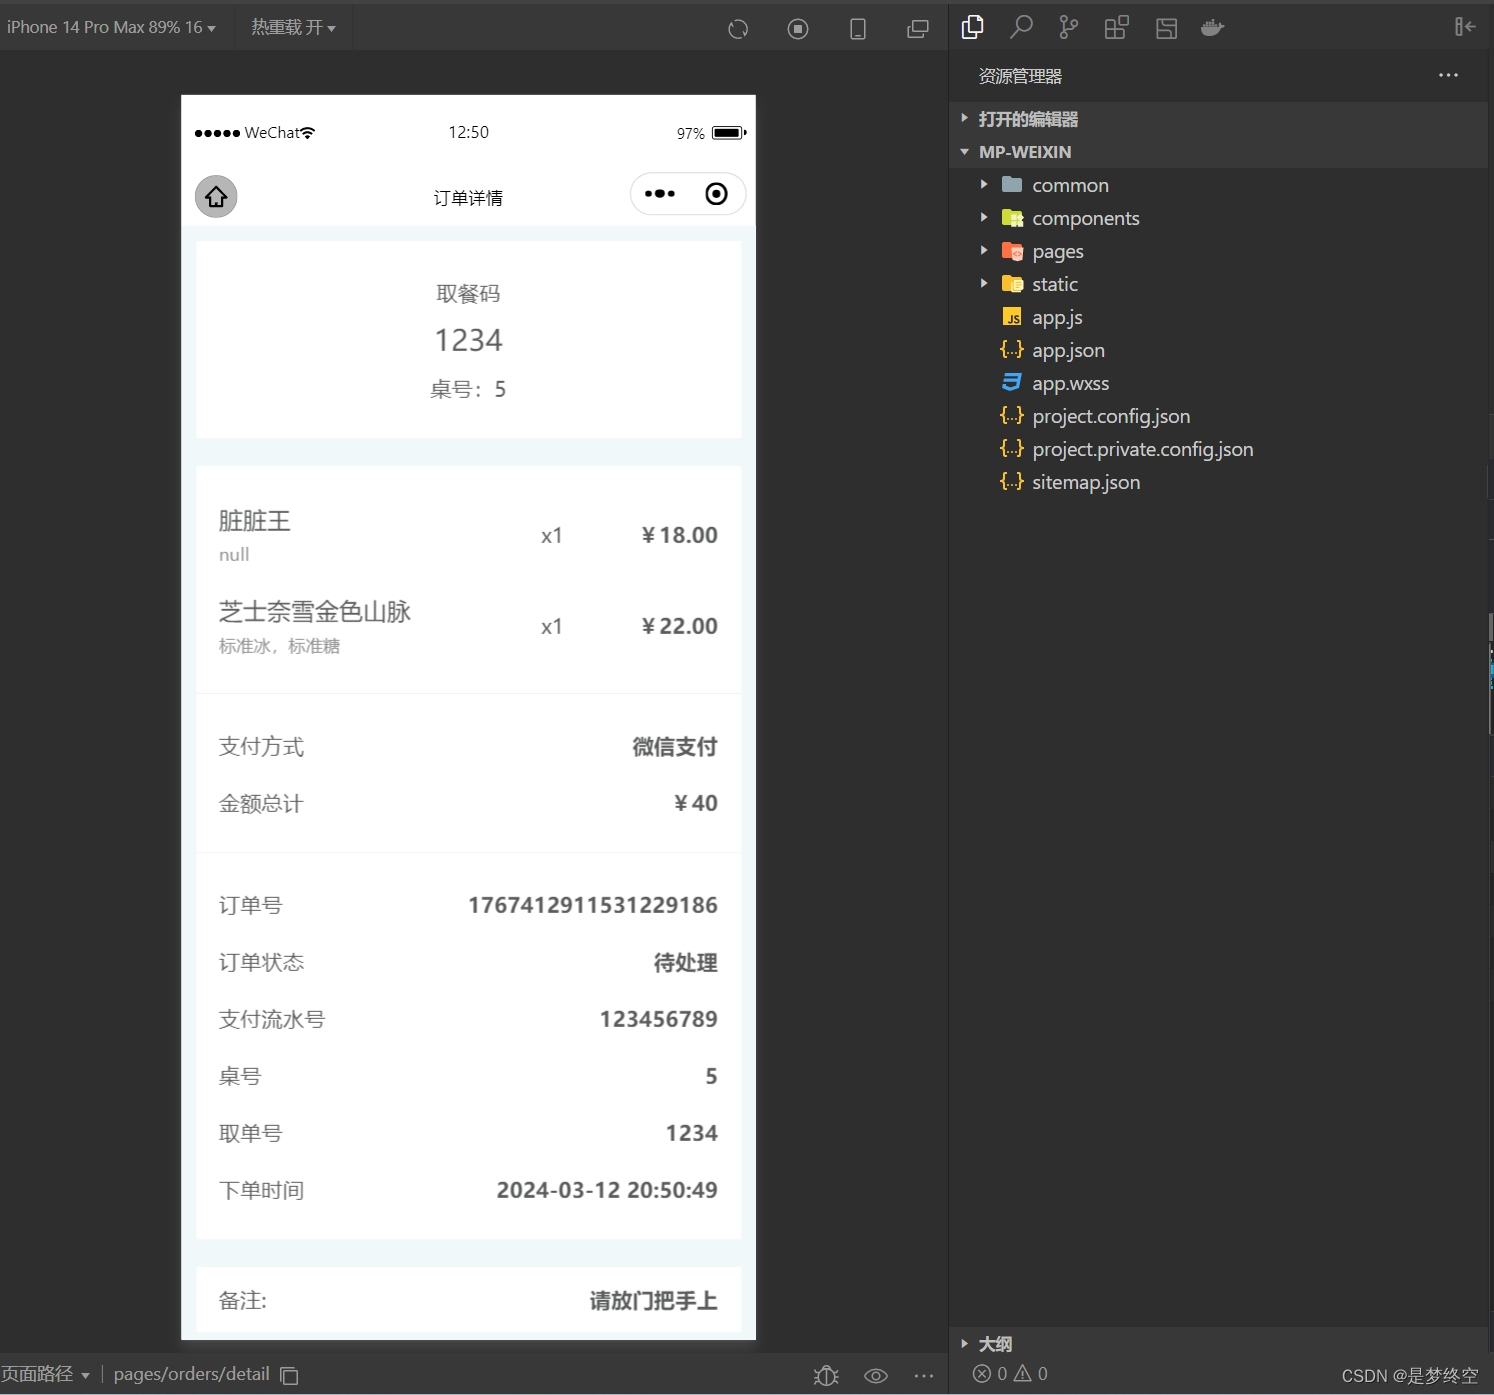Click the 订单详情 page title

pos(468,198)
